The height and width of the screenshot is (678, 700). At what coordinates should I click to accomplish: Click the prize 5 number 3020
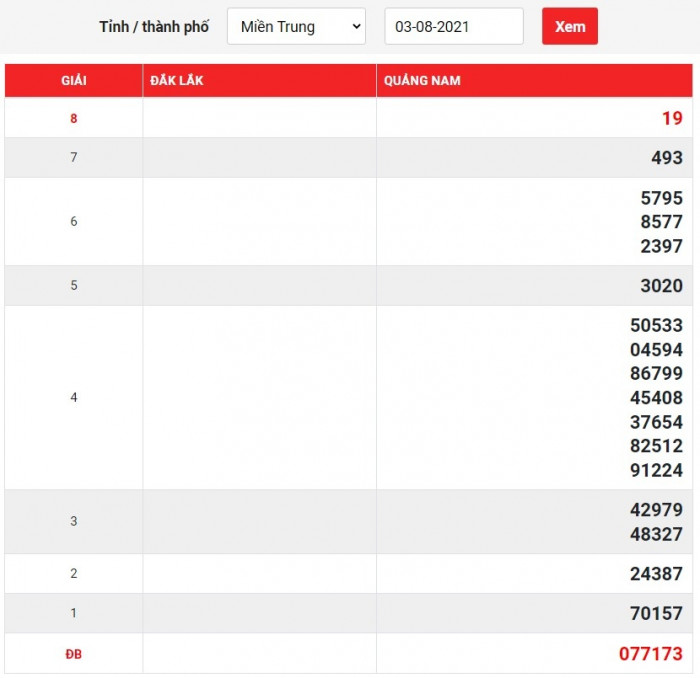pos(661,286)
